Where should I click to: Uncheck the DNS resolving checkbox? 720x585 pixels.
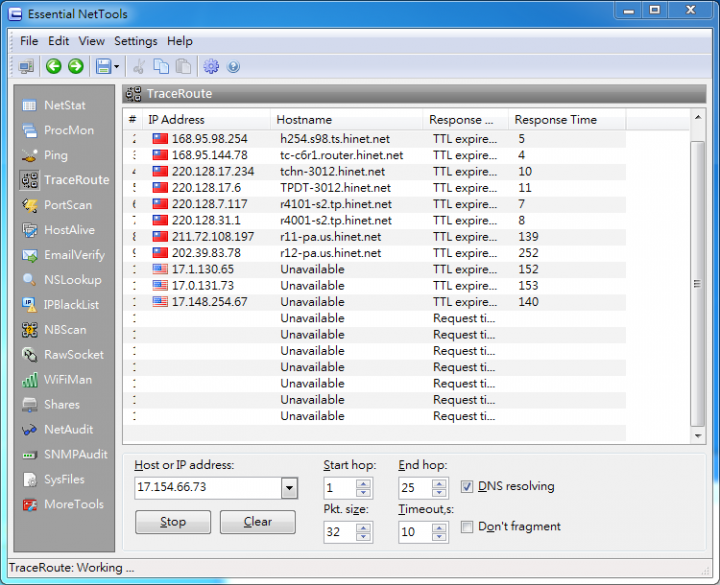pyautogui.click(x=467, y=487)
